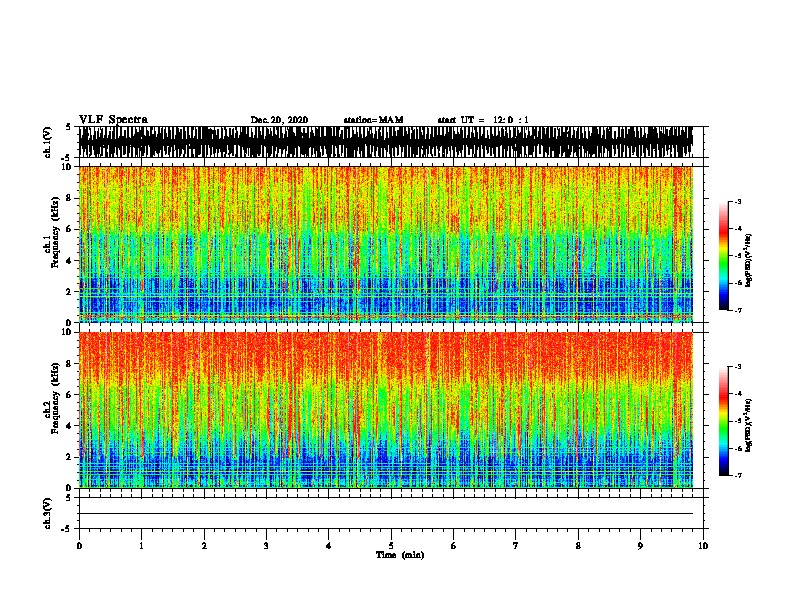792x612 pixels.
Task: Click the "Time (min)" x-axis label
Action: coord(400,555)
